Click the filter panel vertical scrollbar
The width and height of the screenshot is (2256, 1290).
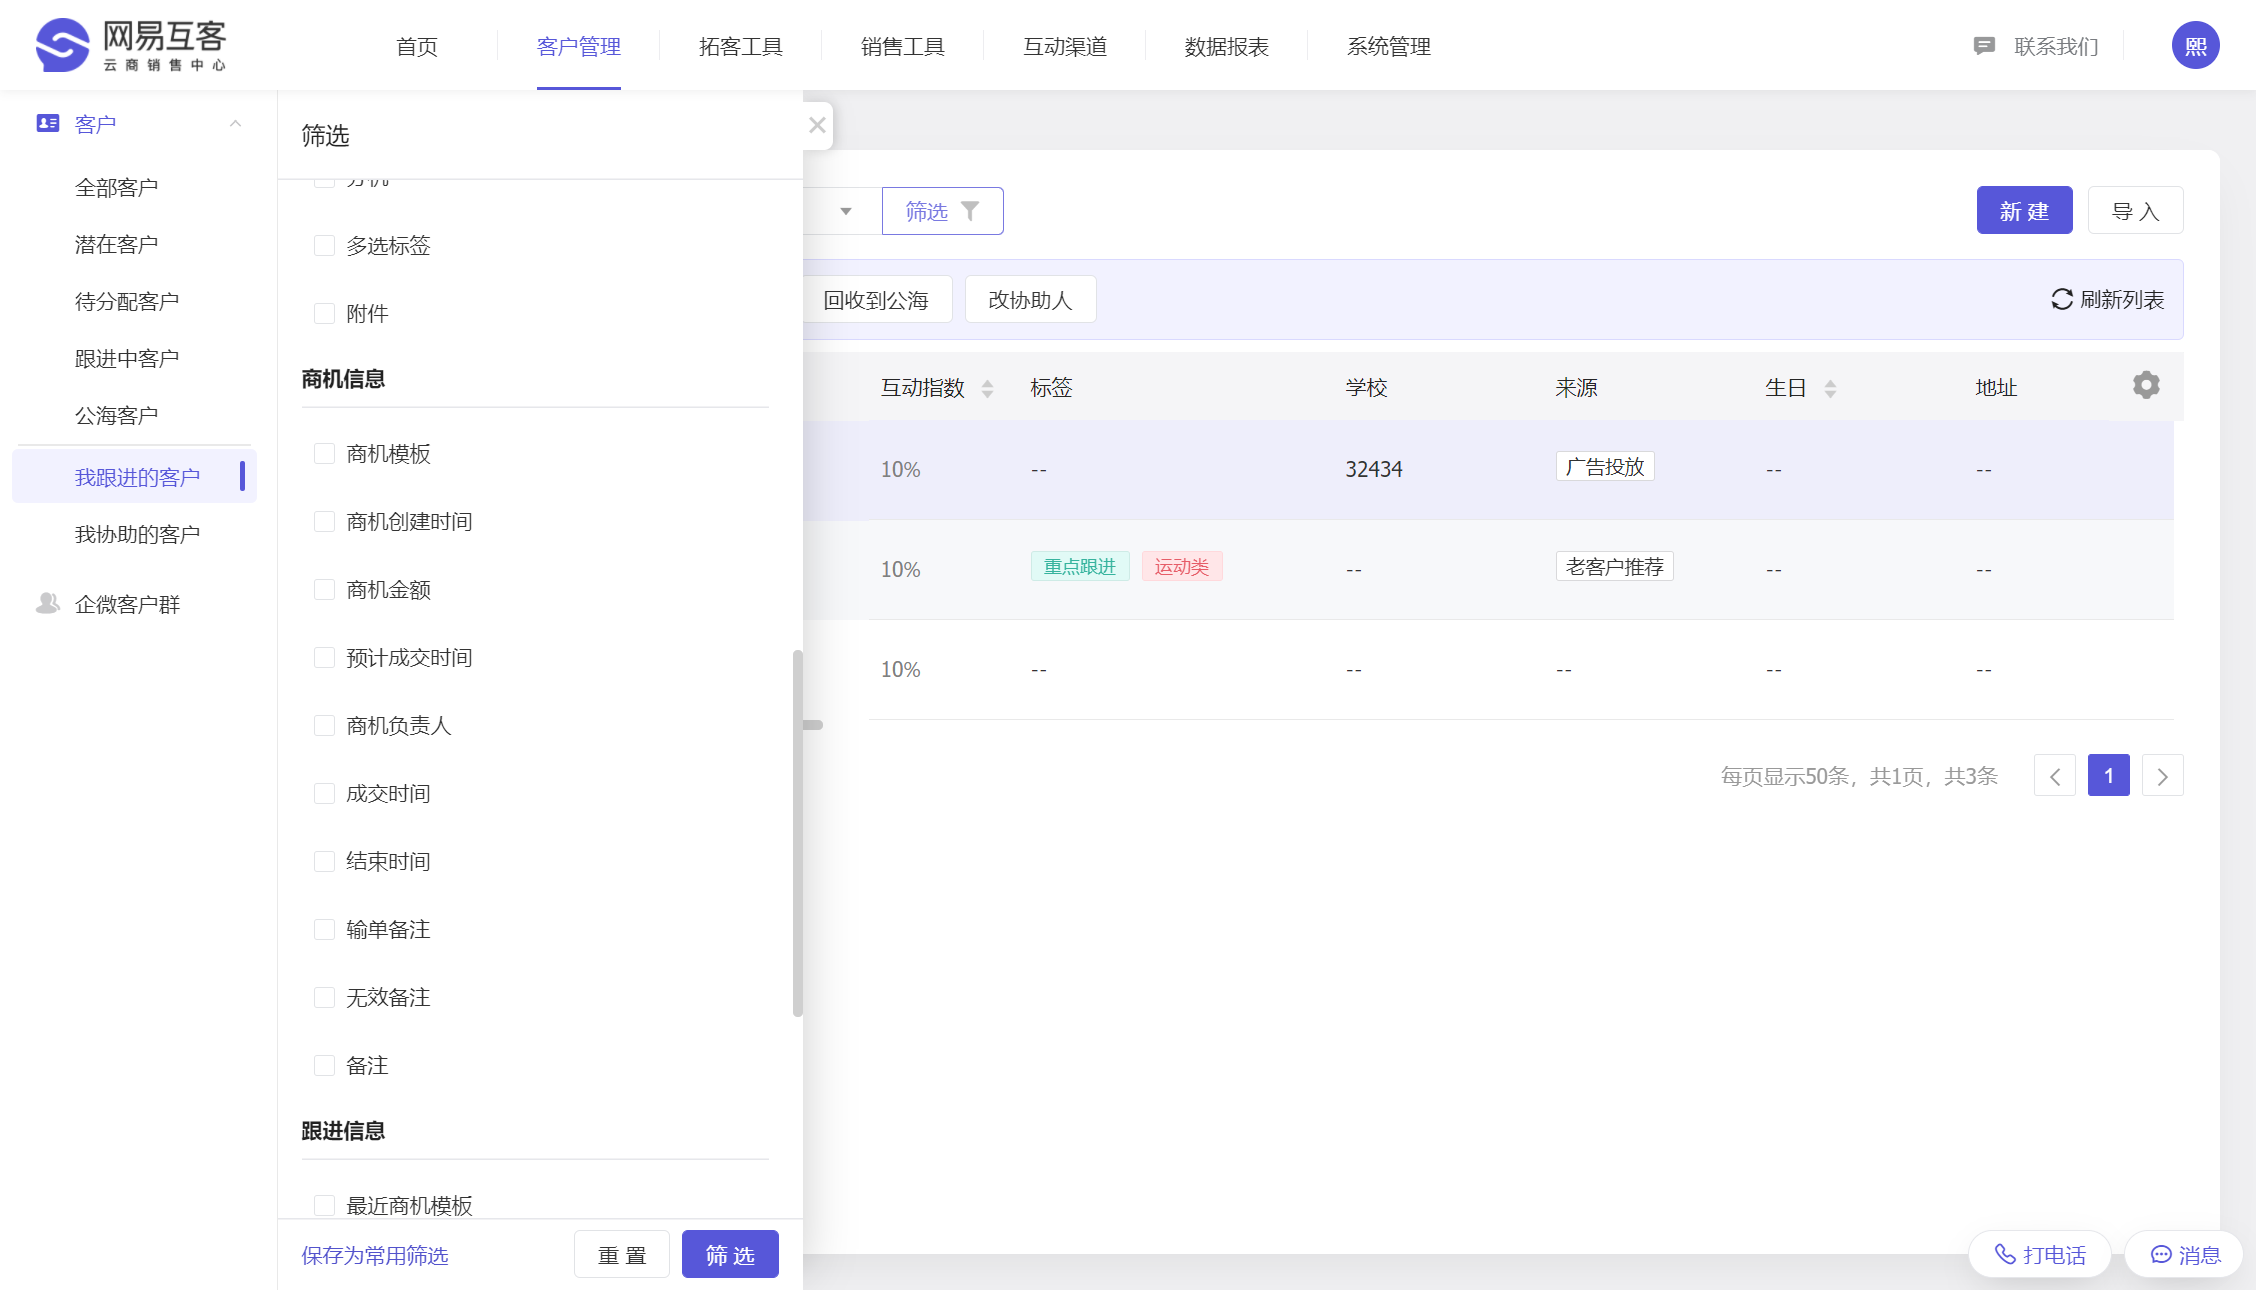point(797,832)
